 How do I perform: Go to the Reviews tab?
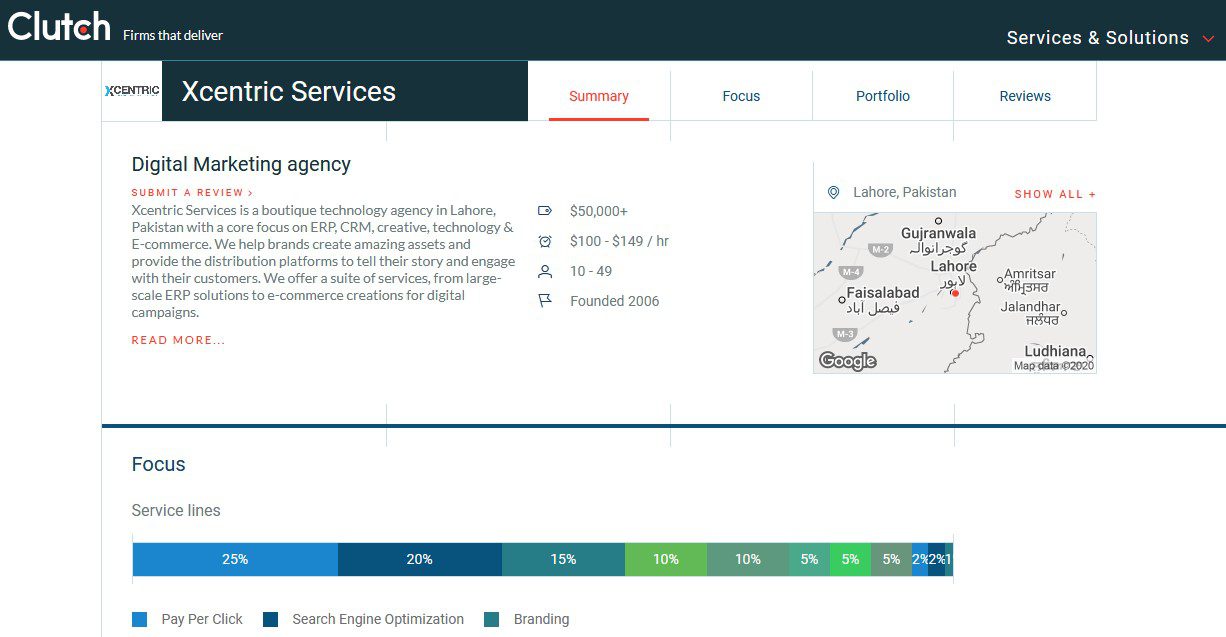click(x=1025, y=96)
